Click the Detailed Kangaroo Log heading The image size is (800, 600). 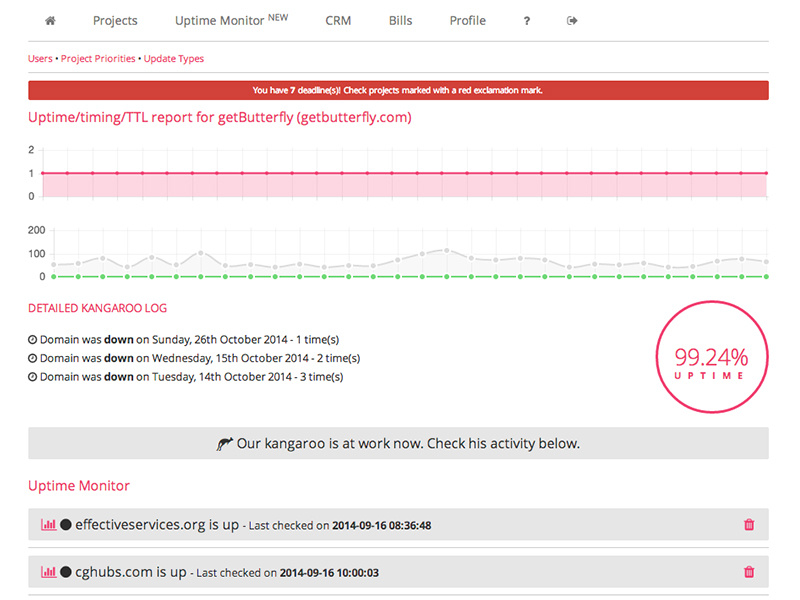click(x=97, y=308)
